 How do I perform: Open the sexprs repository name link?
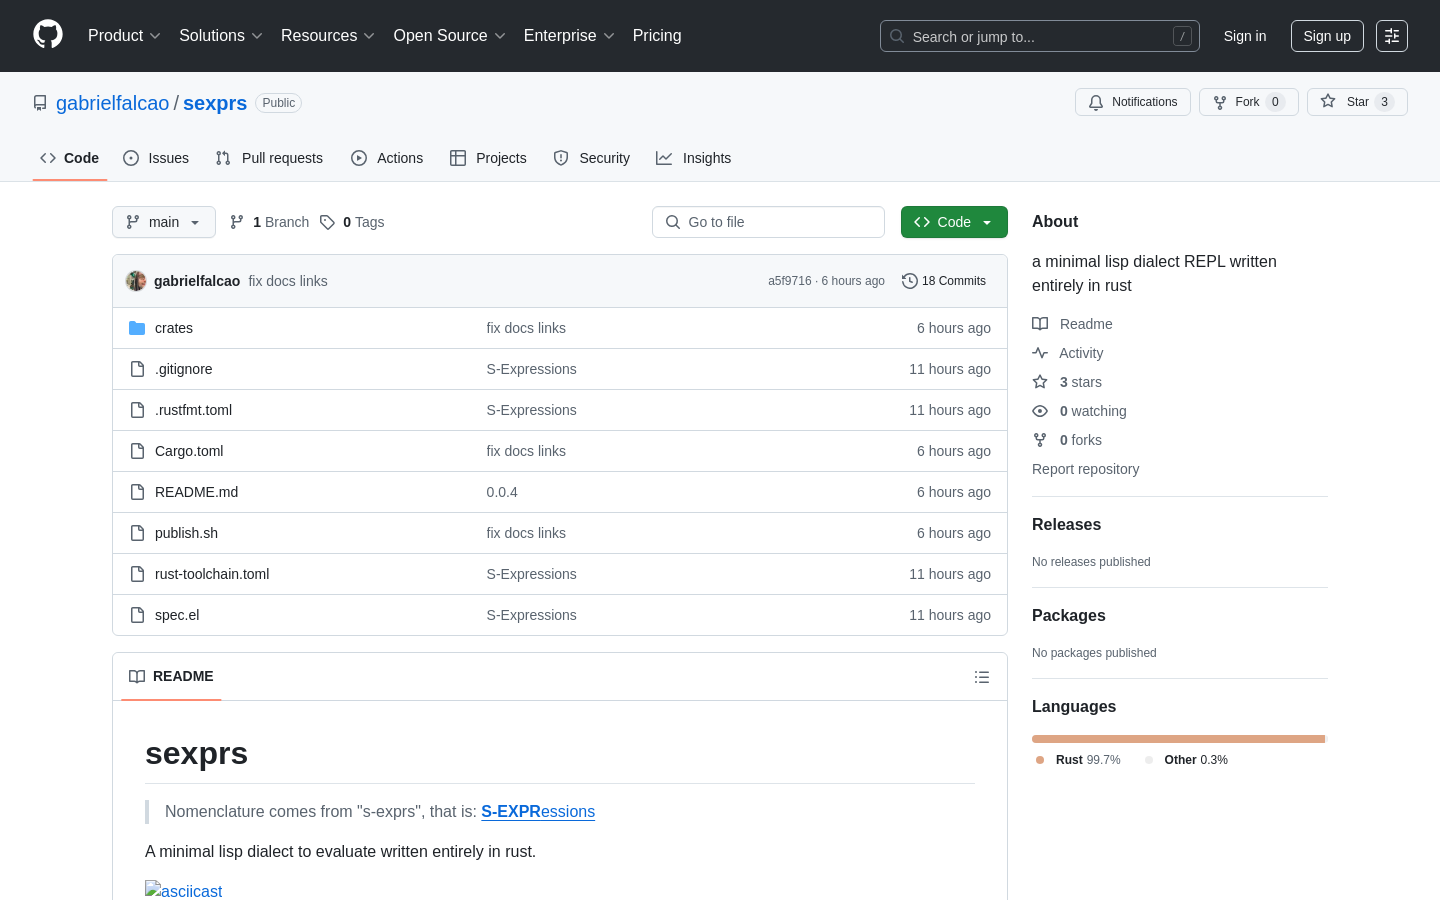click(x=215, y=103)
